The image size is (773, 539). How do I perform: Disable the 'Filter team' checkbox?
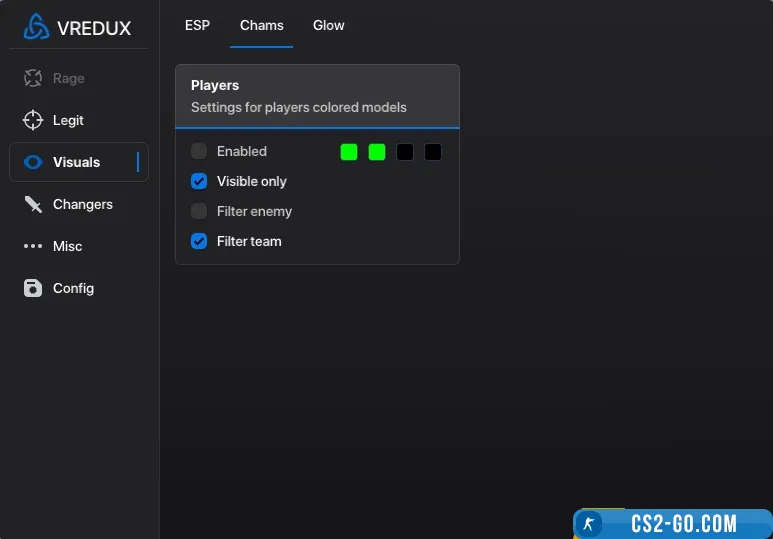(199, 241)
